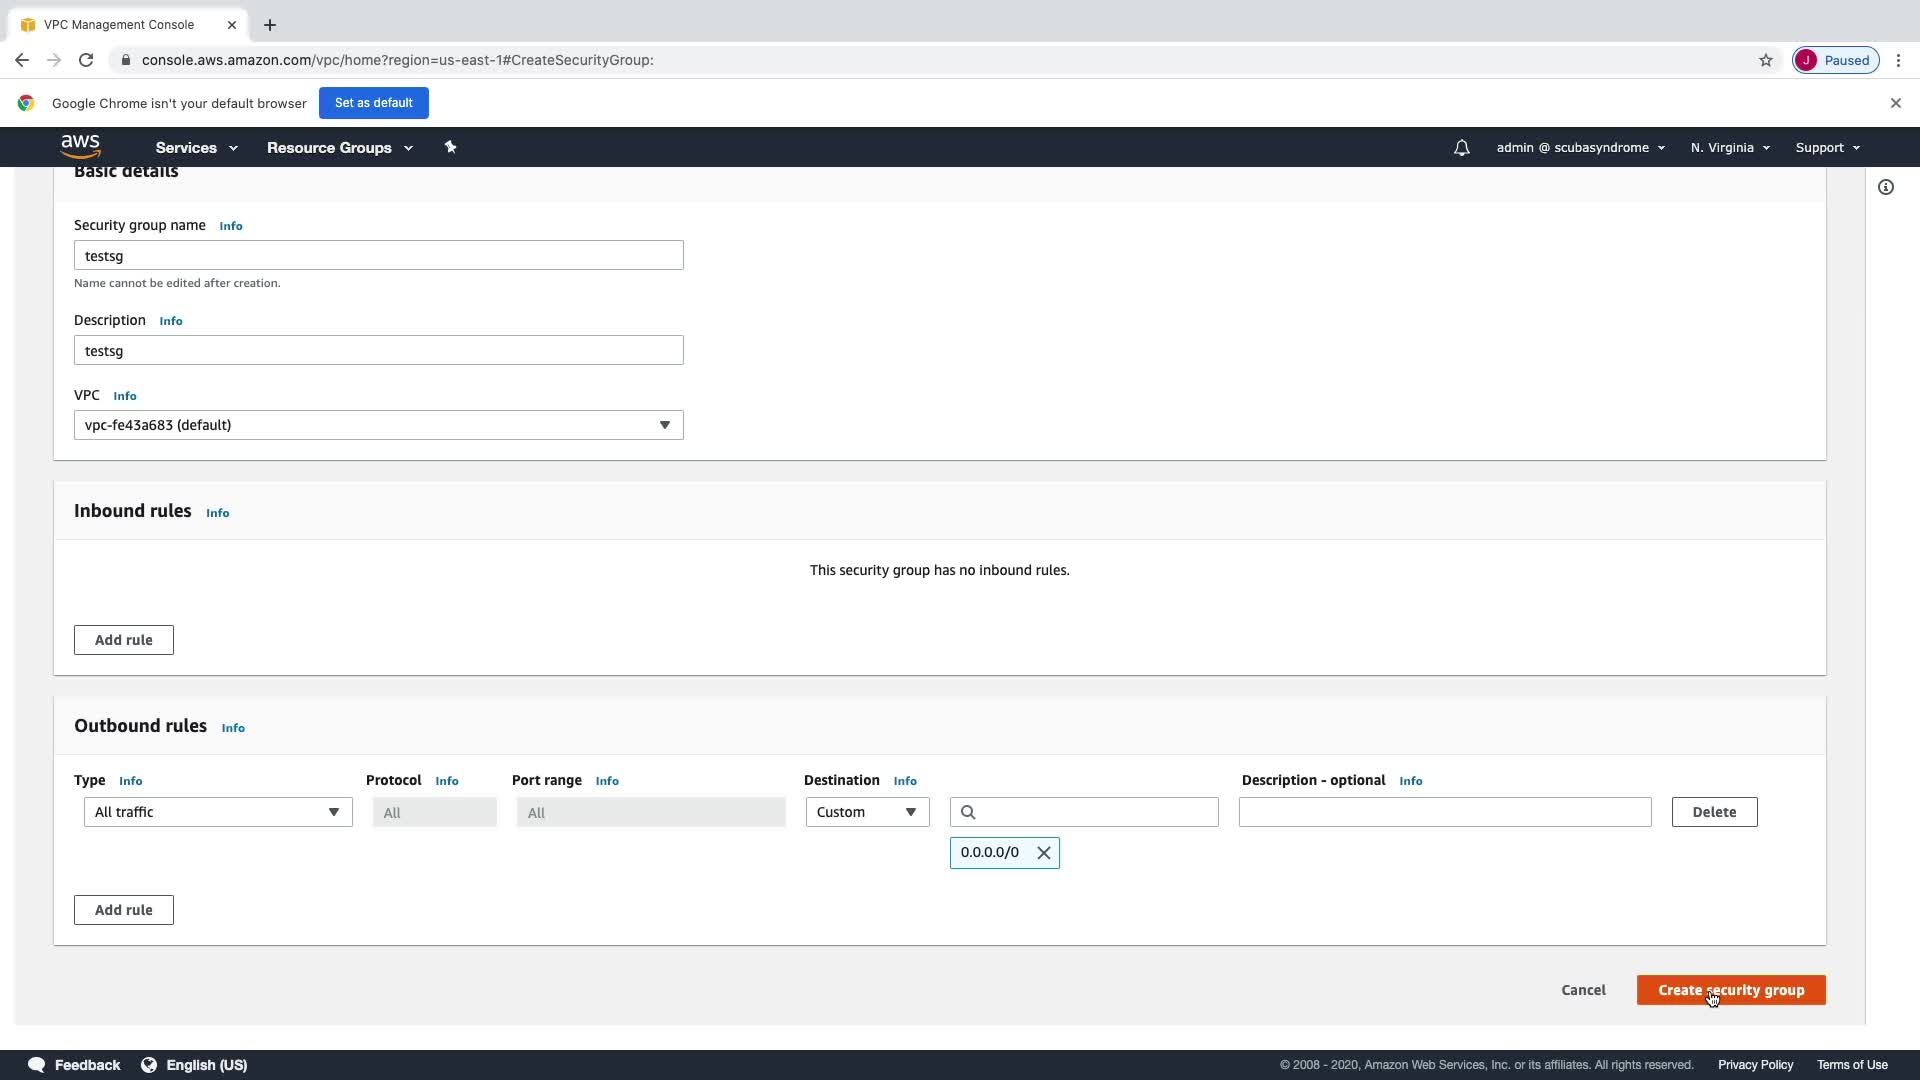Open the Services menu
The image size is (1920, 1080).
[x=196, y=148]
